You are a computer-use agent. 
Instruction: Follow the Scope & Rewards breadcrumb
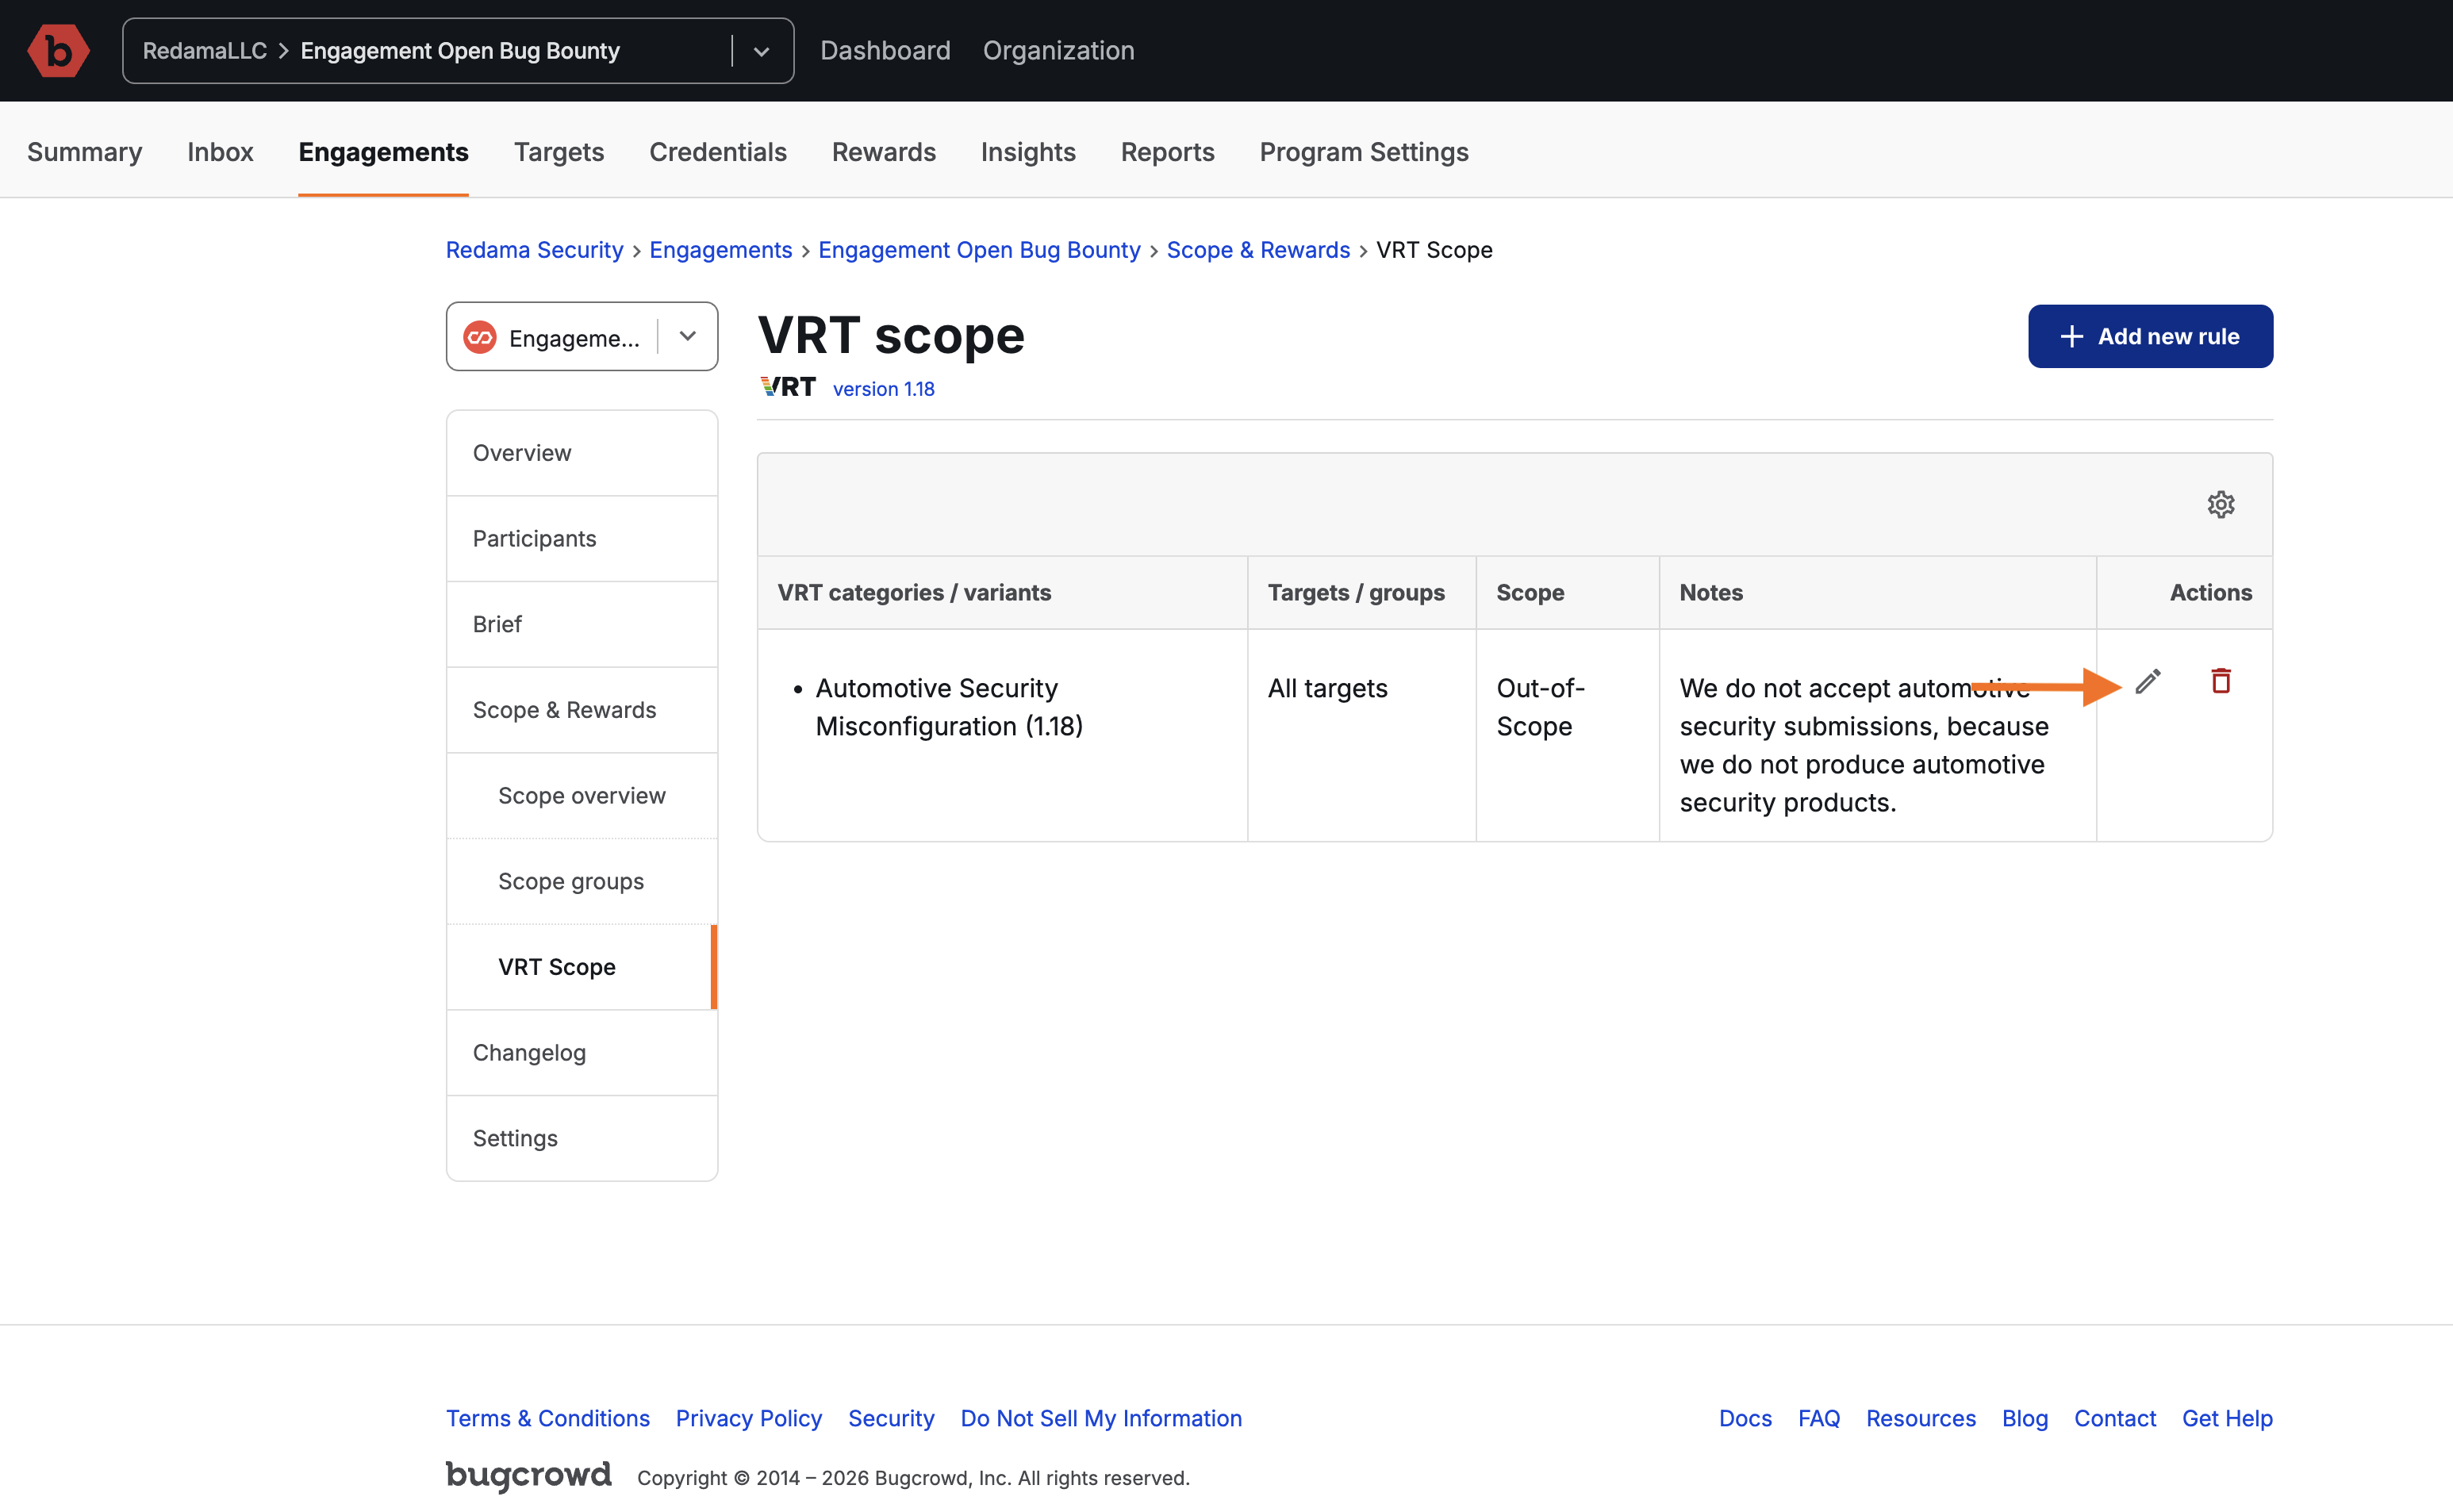tap(1258, 250)
